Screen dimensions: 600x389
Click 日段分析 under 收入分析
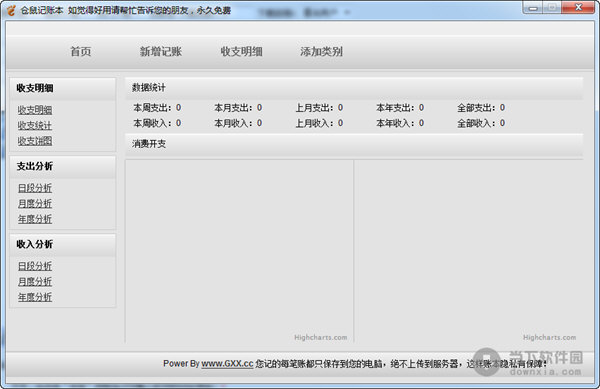[35, 266]
